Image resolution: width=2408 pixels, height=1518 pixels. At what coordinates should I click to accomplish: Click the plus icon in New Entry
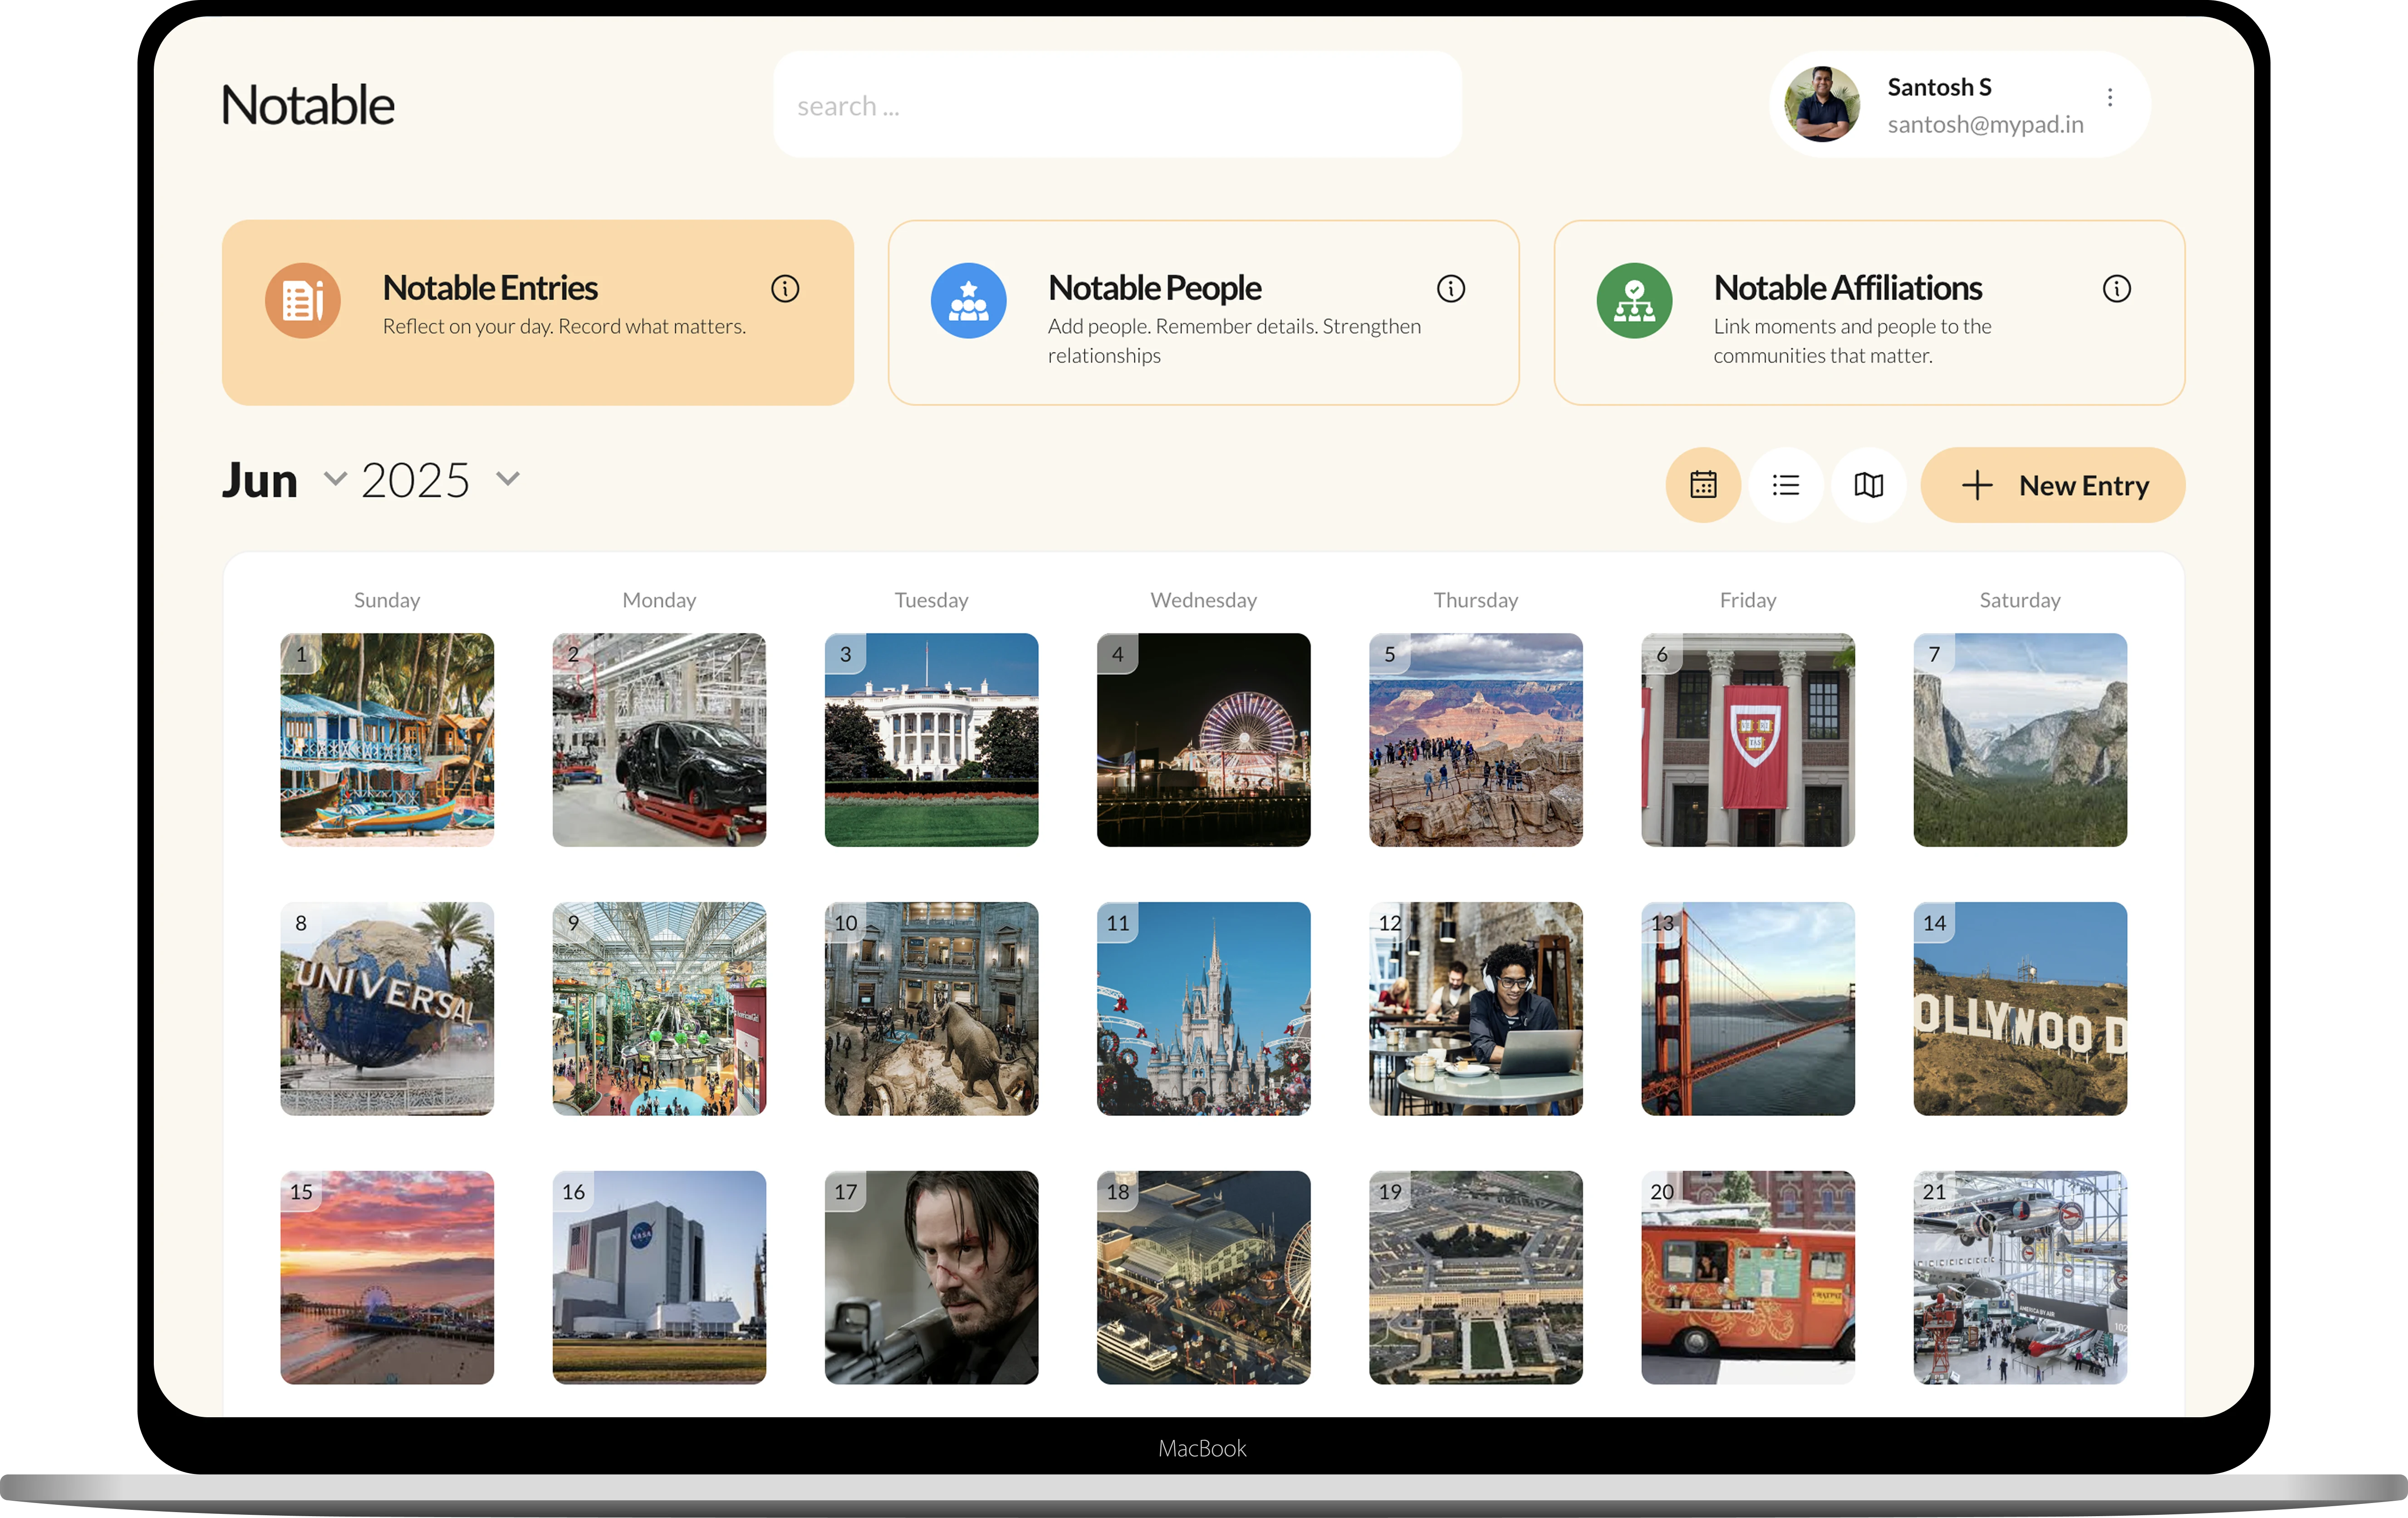(1976, 486)
